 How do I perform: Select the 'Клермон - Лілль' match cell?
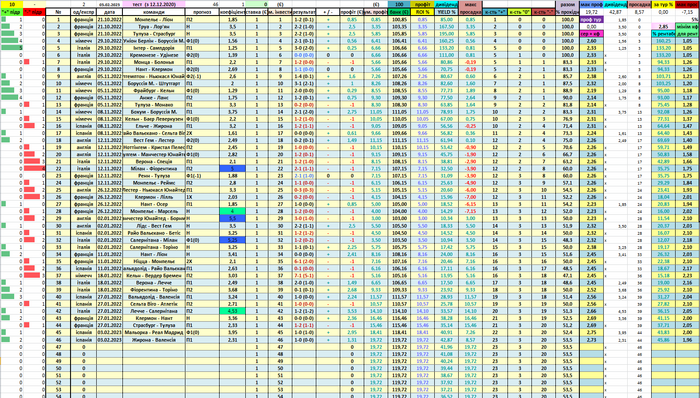coord(154,197)
